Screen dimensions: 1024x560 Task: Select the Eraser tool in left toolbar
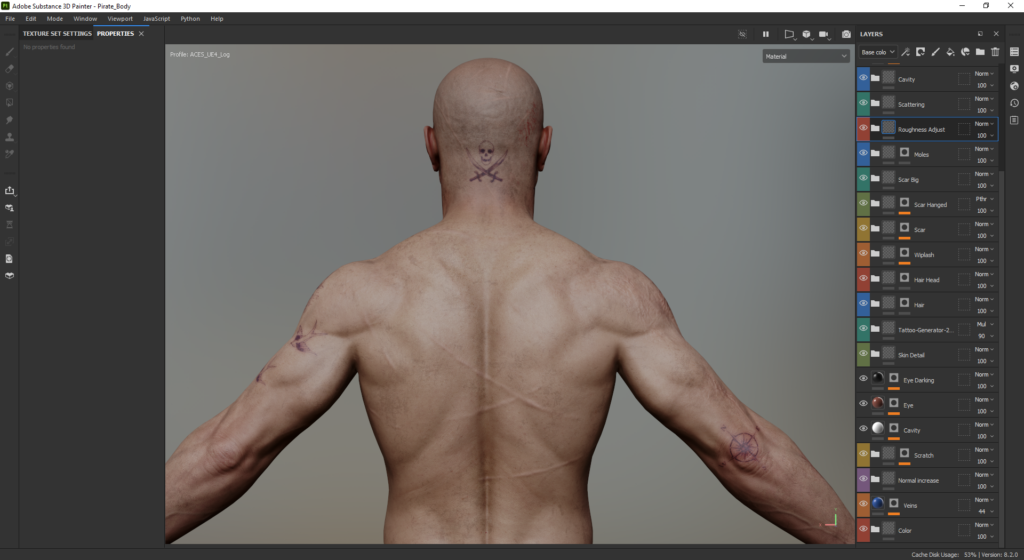(x=10, y=69)
